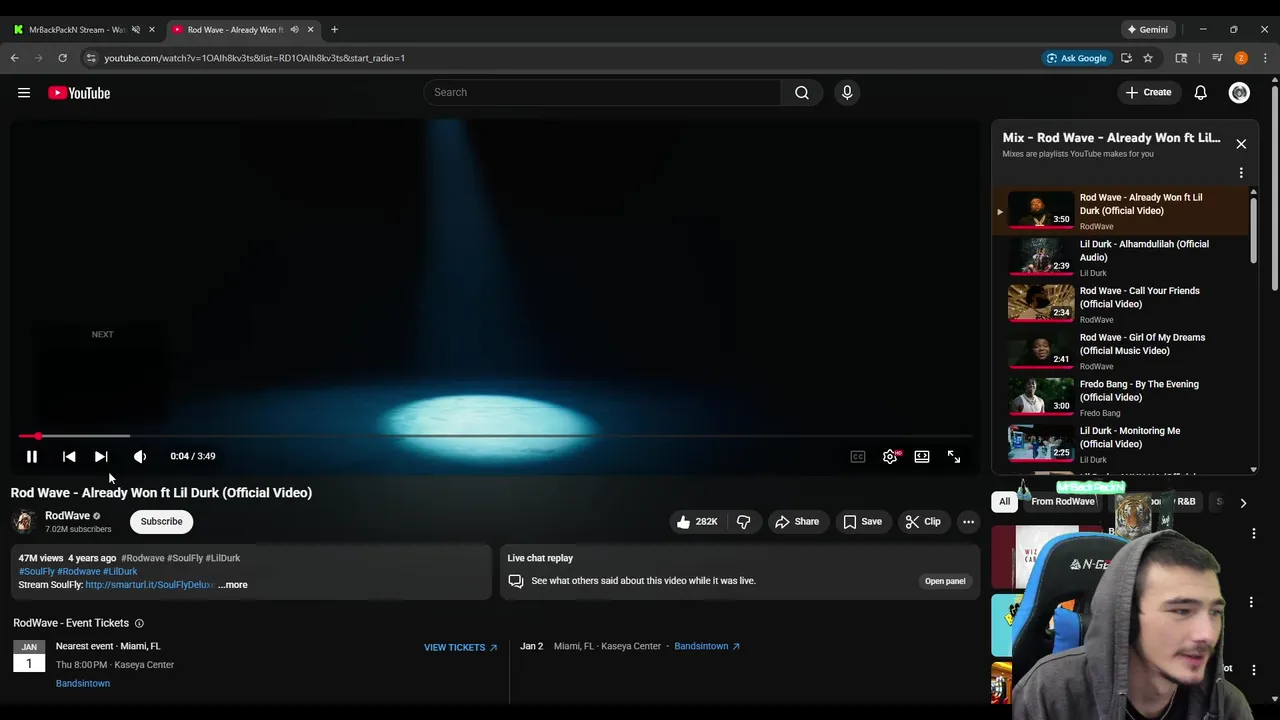Open the account avatar menu

(x=1239, y=93)
